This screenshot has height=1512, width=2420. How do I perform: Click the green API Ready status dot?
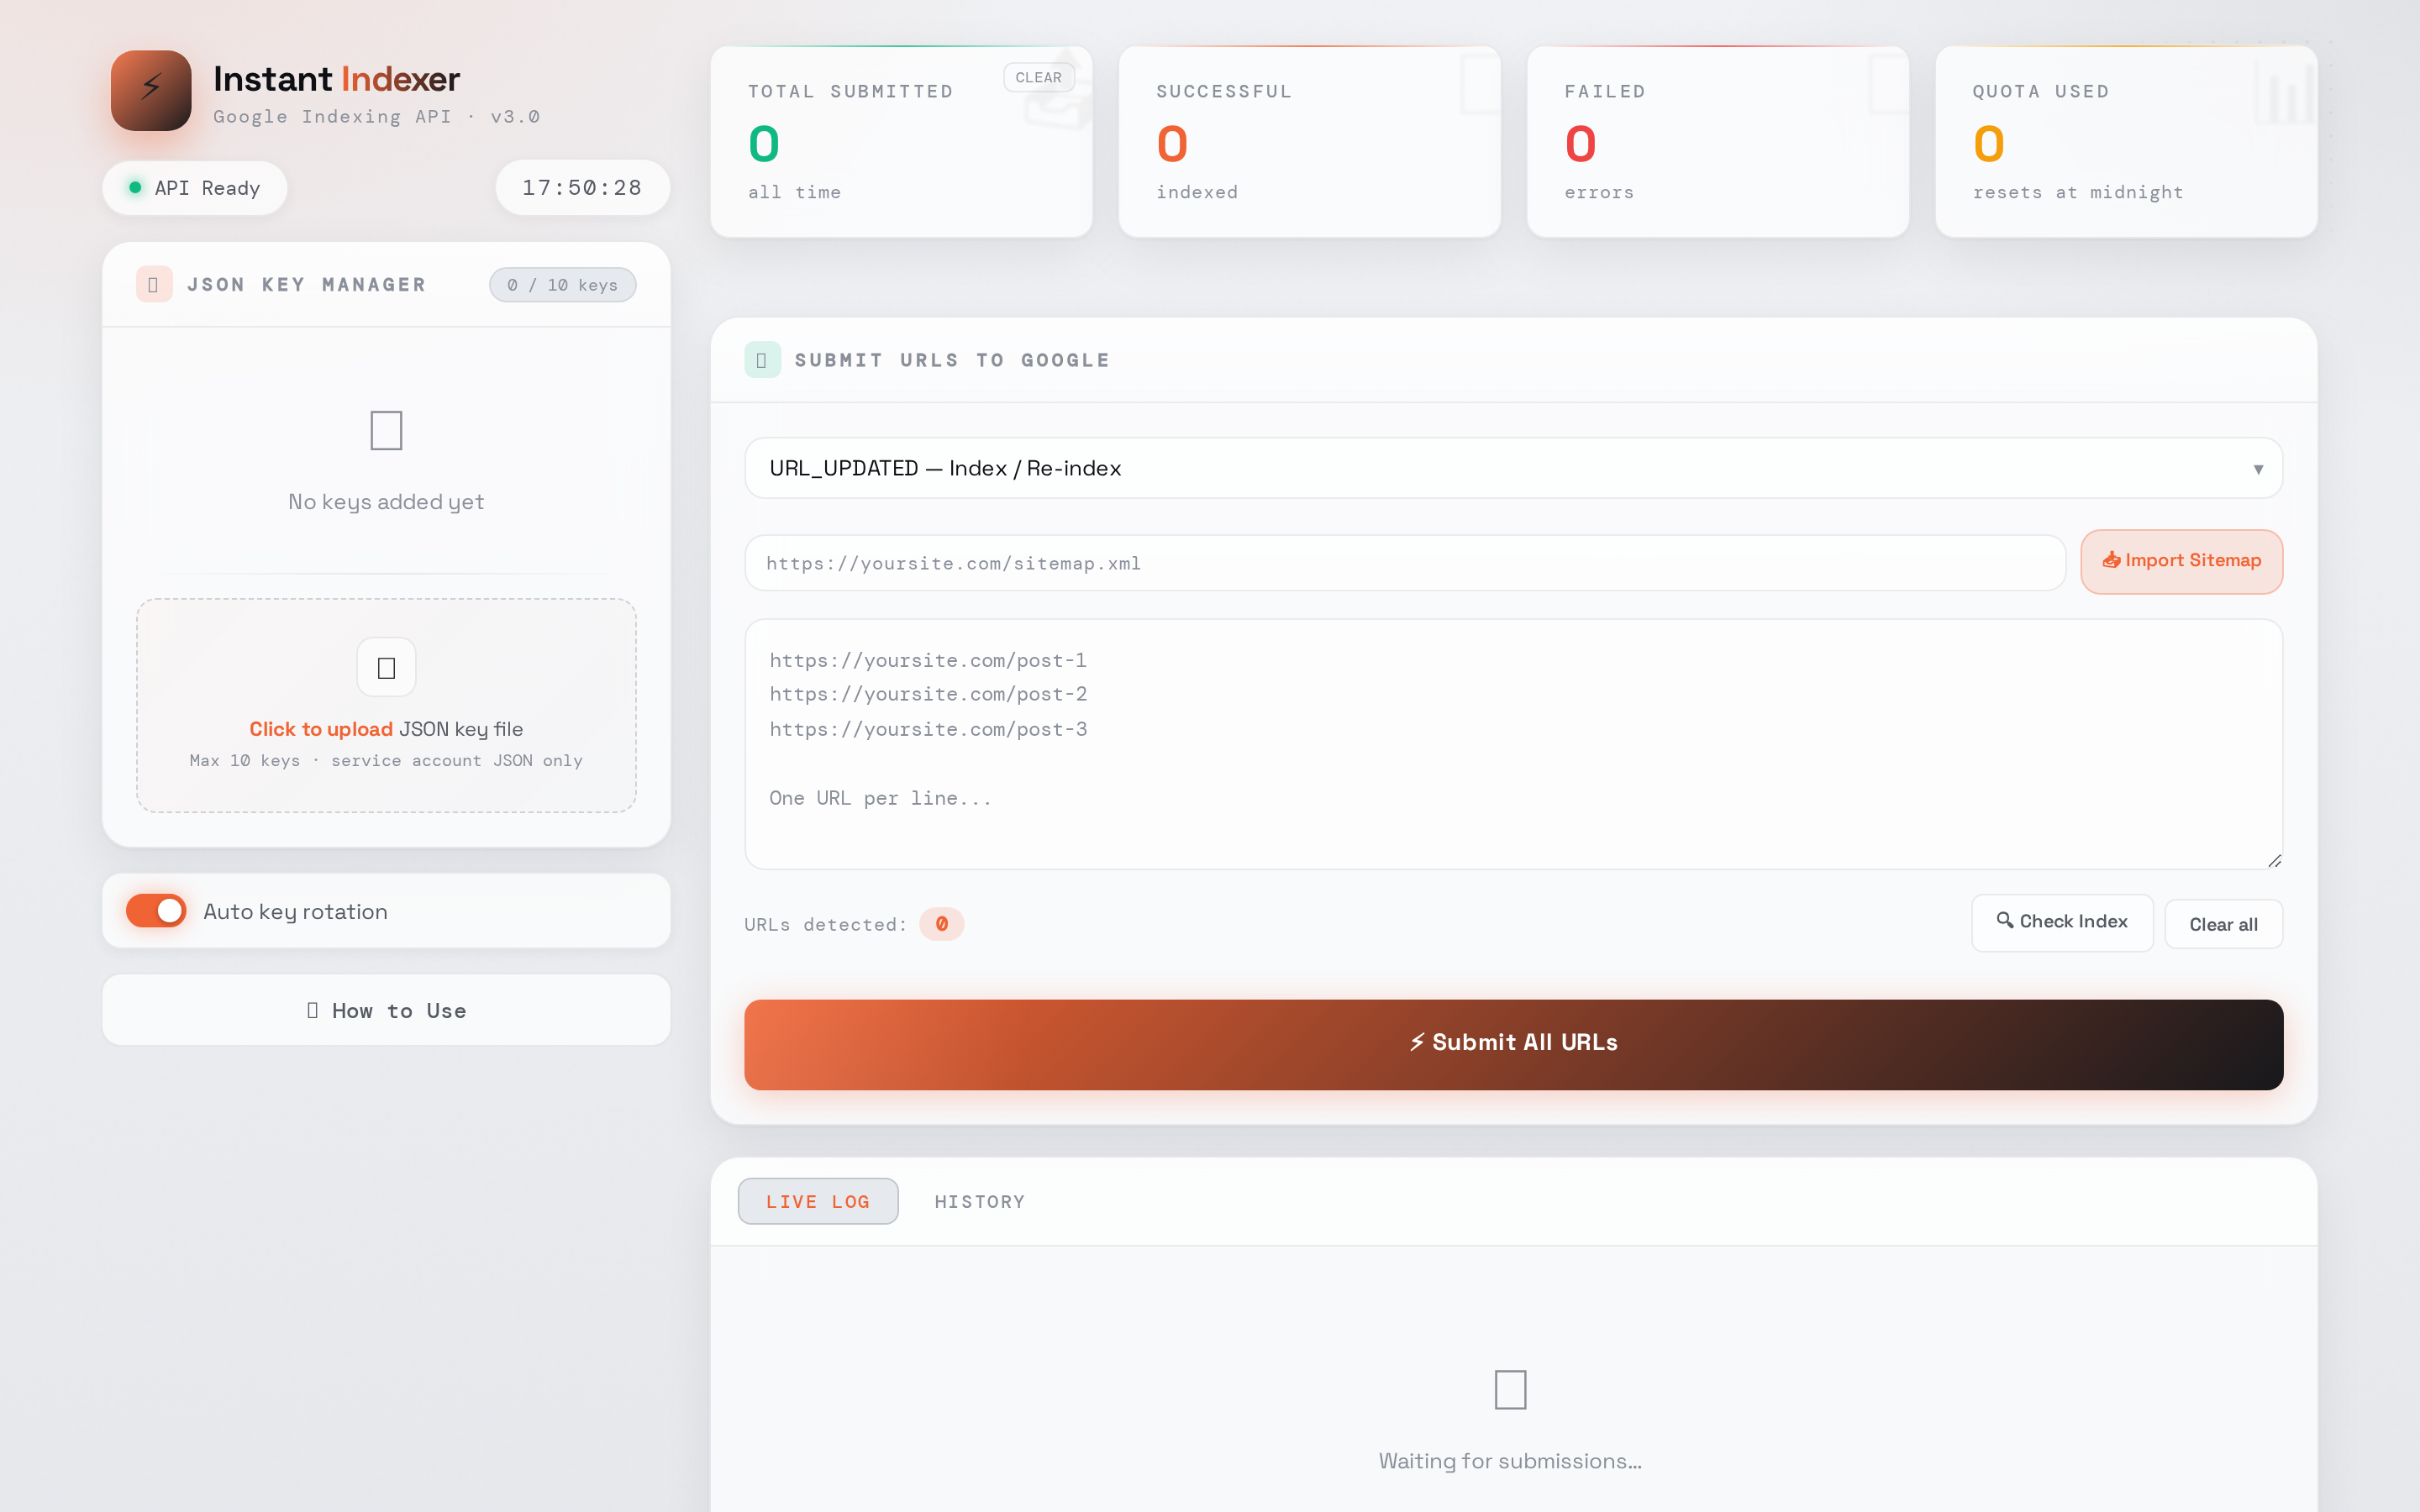pyautogui.click(x=135, y=187)
